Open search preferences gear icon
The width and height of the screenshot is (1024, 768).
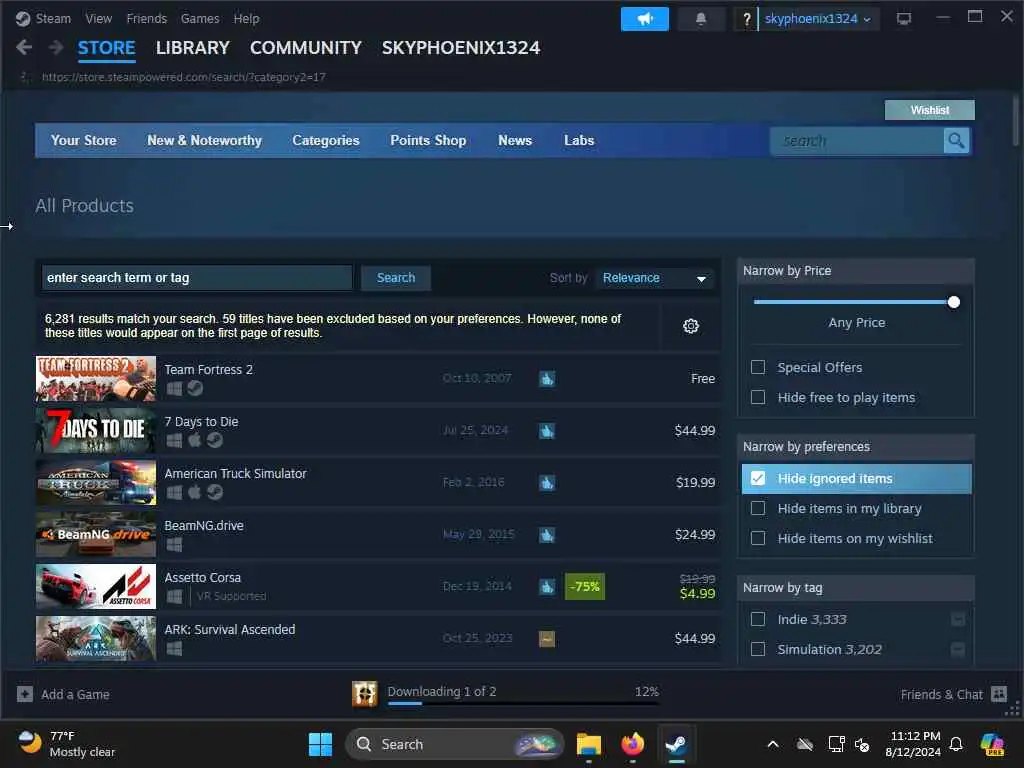(691, 326)
